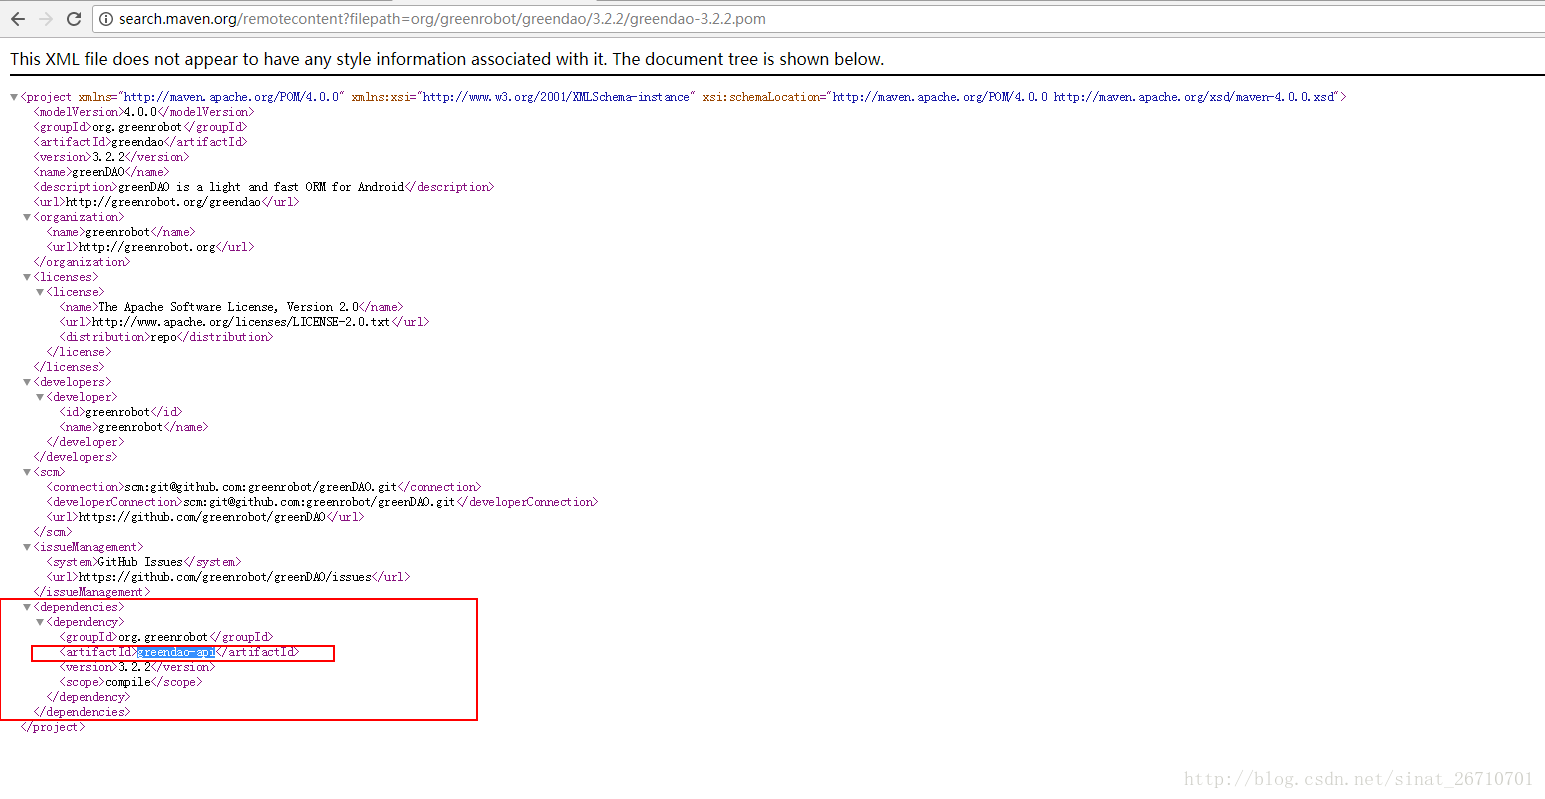1545x799 pixels.
Task: Click the 'no style information' notice text
Action: coord(447,59)
